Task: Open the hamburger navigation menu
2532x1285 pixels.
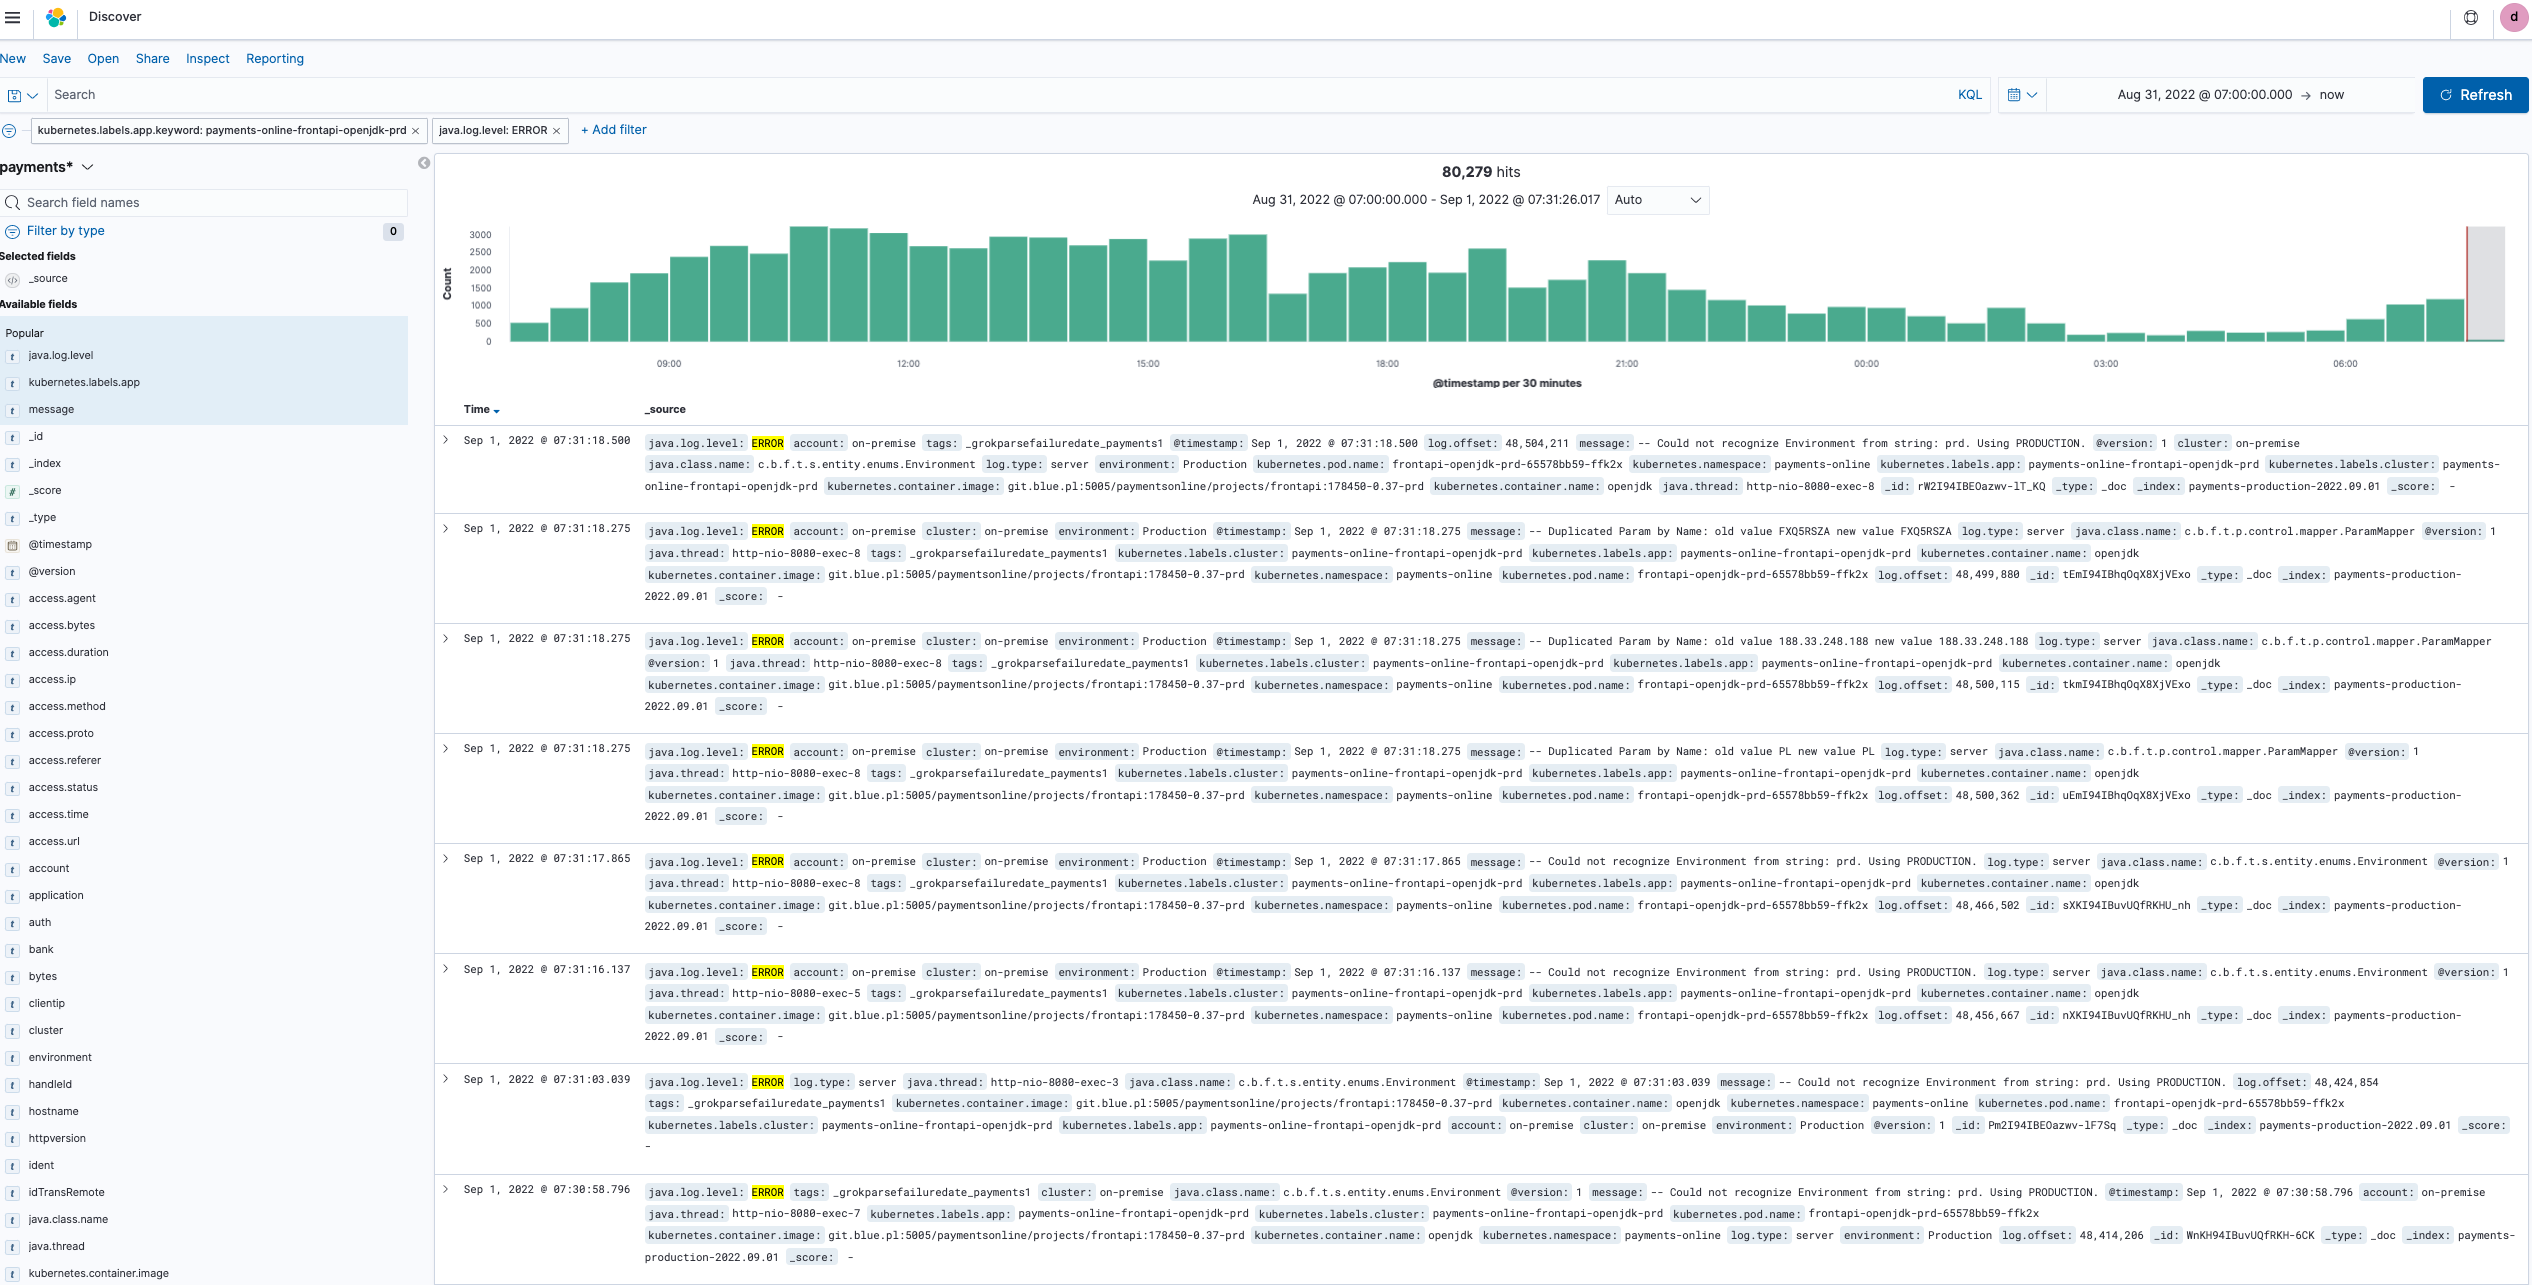Action: click(x=13, y=17)
